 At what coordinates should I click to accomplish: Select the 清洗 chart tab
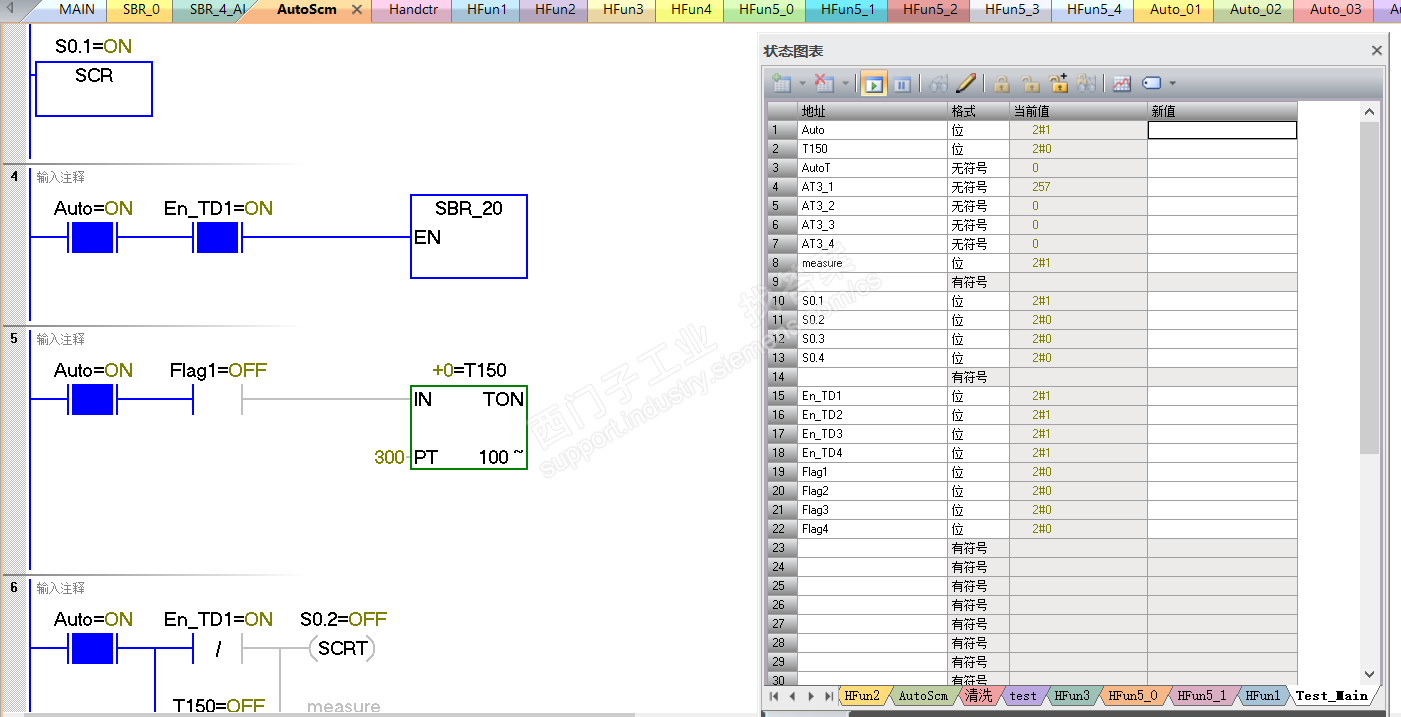pos(978,696)
